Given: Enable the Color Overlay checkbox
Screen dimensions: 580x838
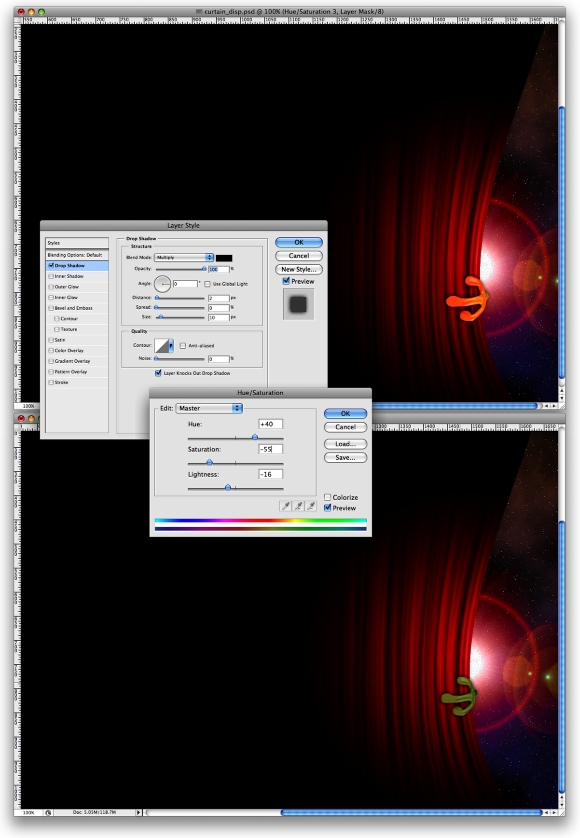Looking at the screenshot, I should 51,351.
